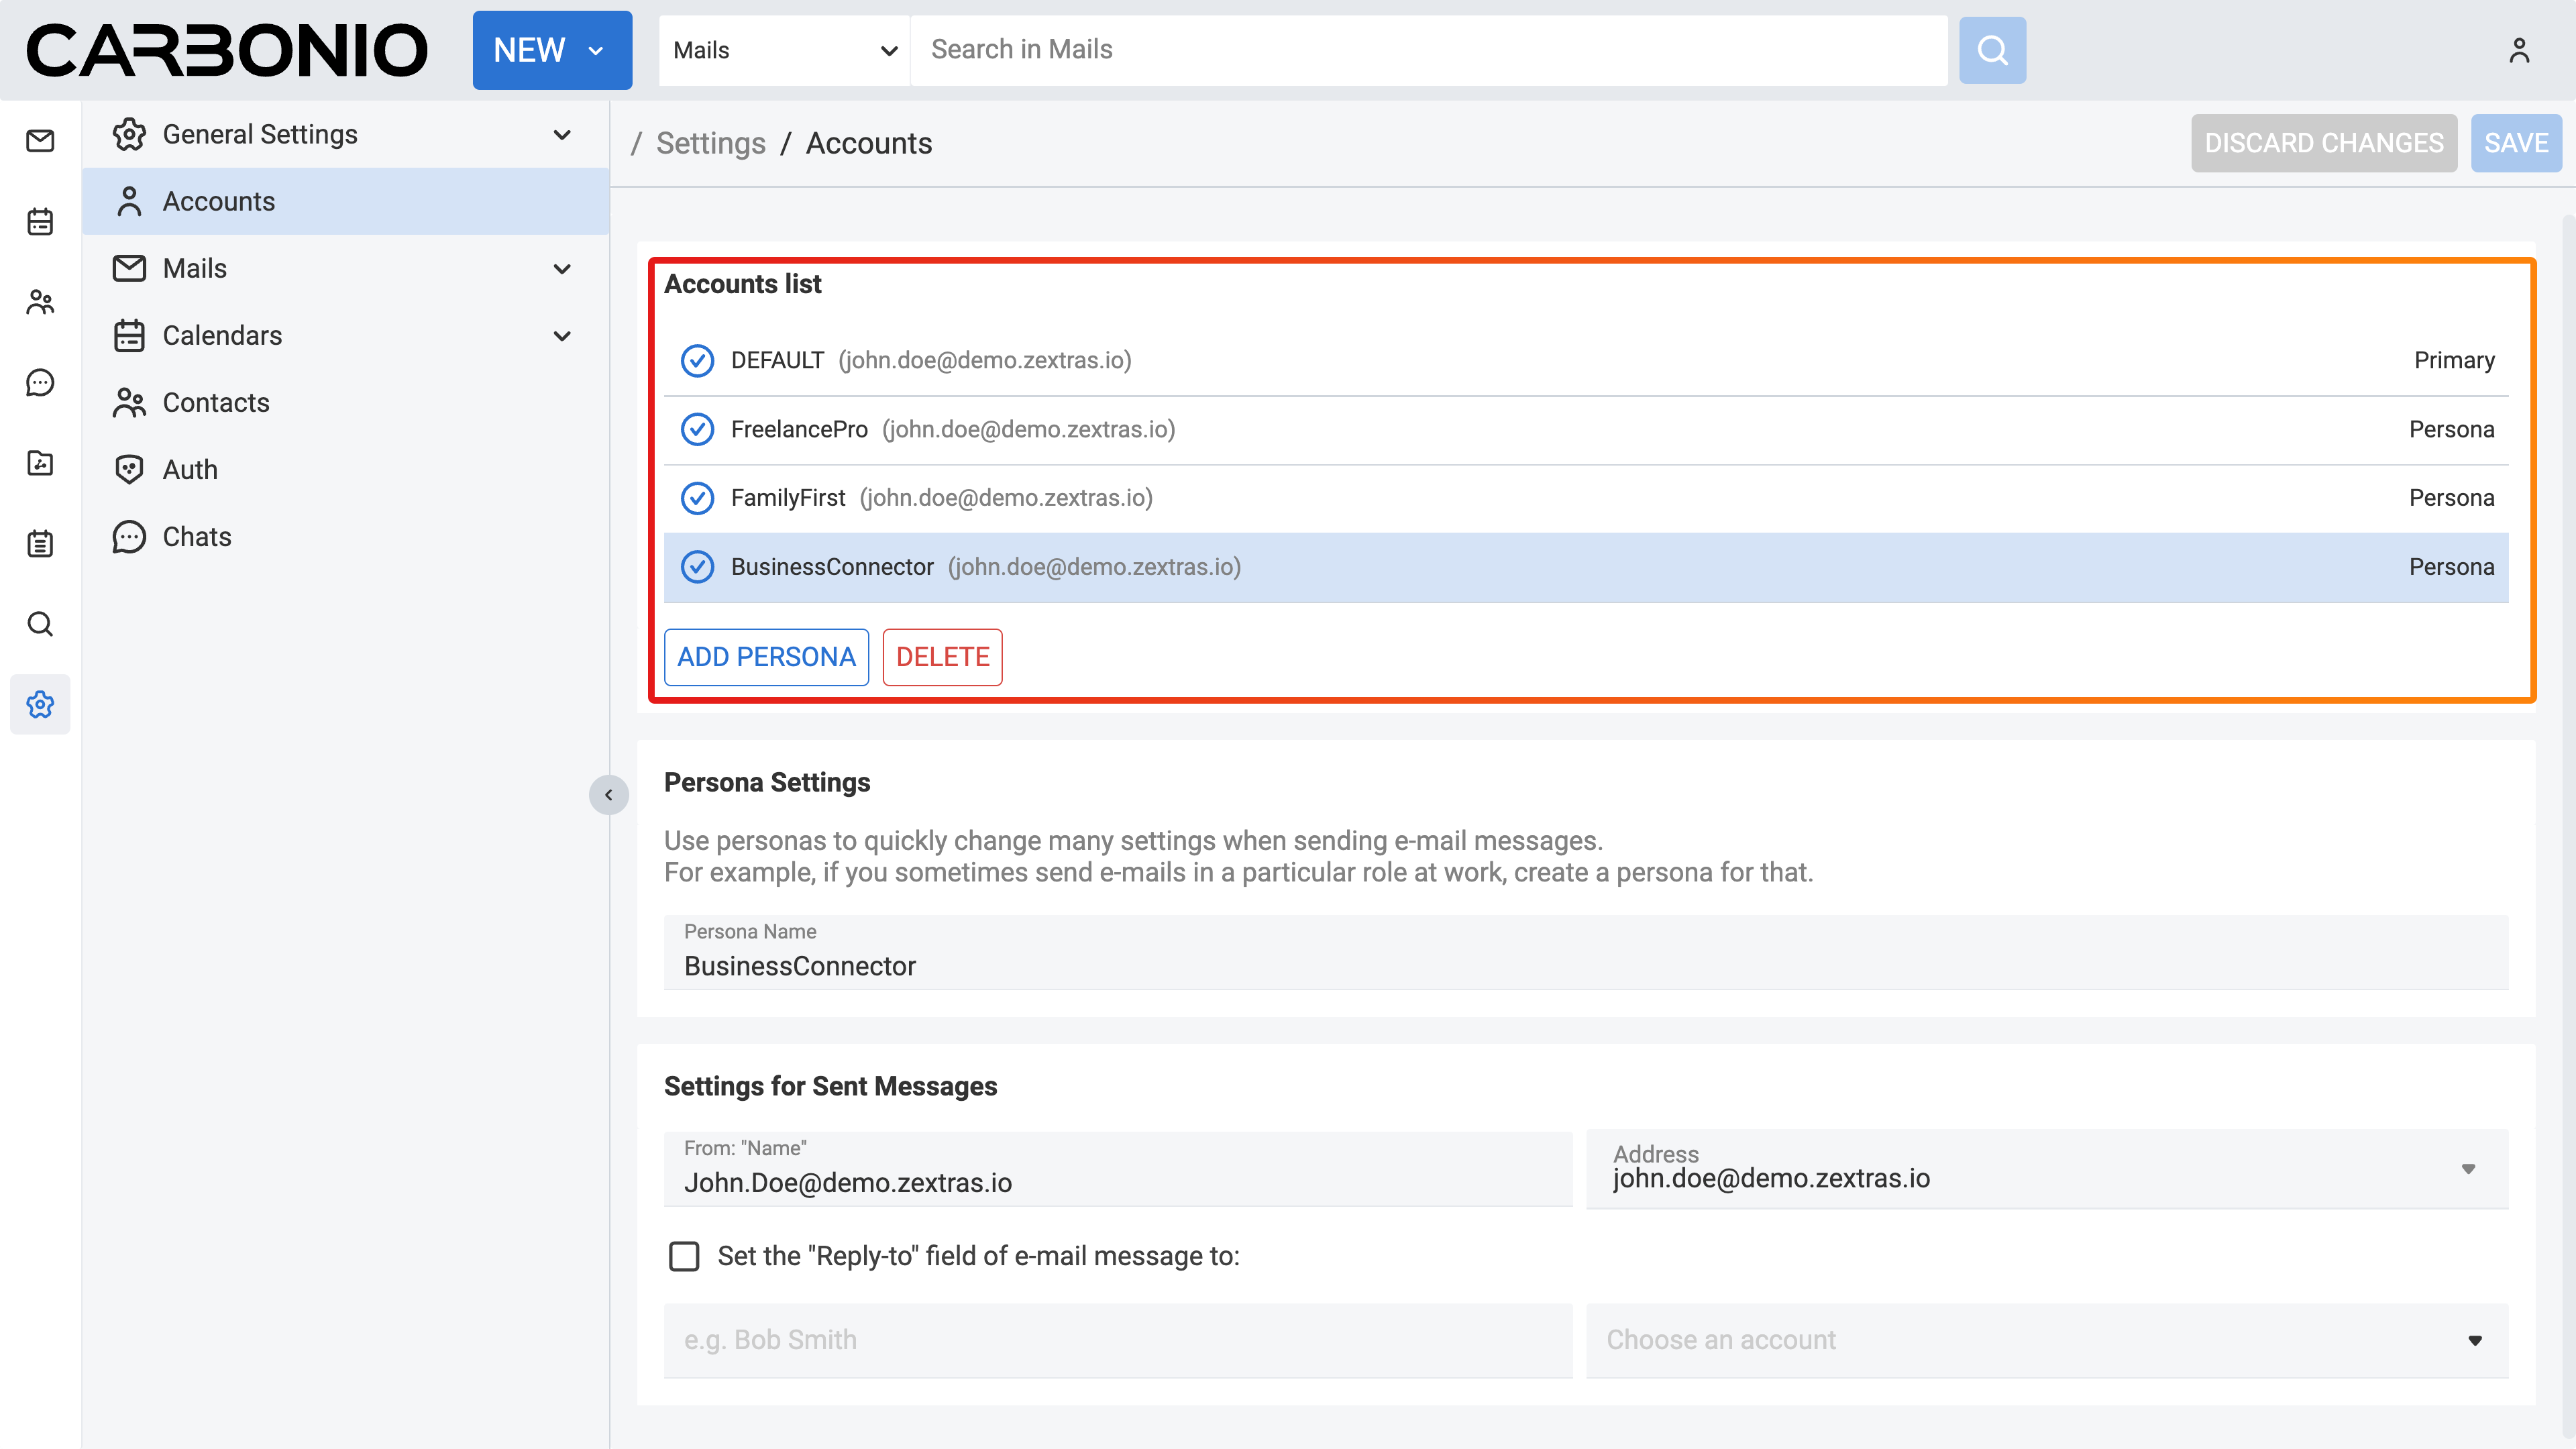Toggle the FamilyFirst account check
Viewport: 2576px width, 1449px height.
click(697, 498)
